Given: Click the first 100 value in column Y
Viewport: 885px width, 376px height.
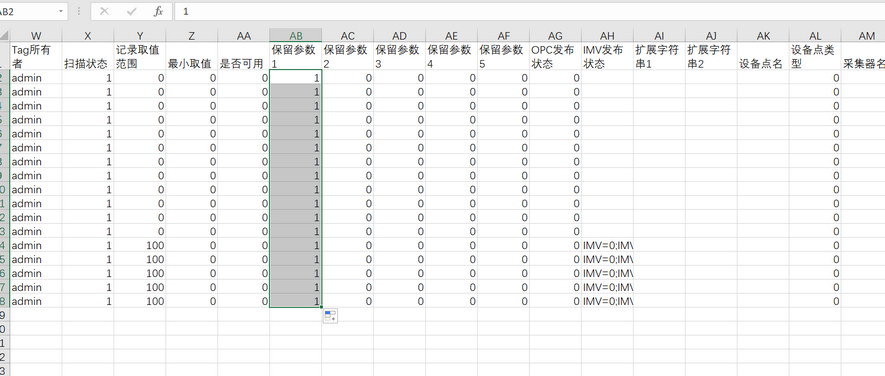Looking at the screenshot, I should pyautogui.click(x=139, y=246).
